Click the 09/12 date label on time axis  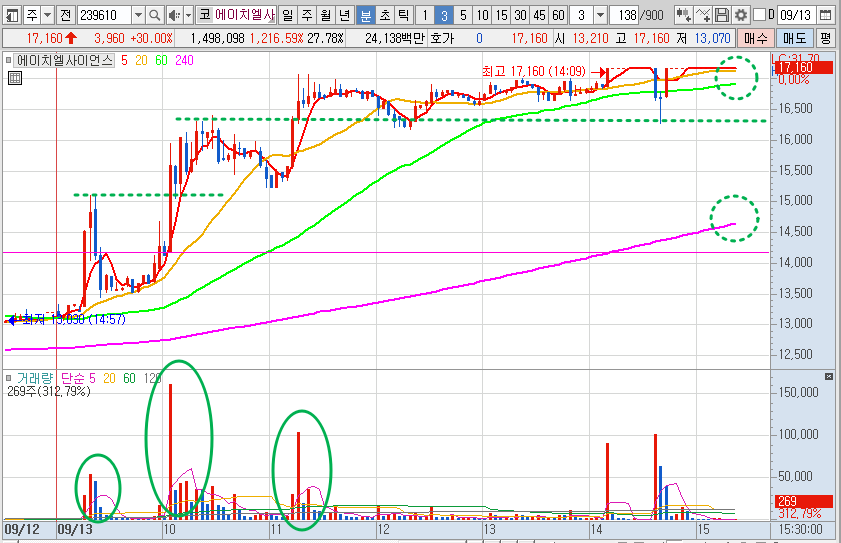pos(22,530)
